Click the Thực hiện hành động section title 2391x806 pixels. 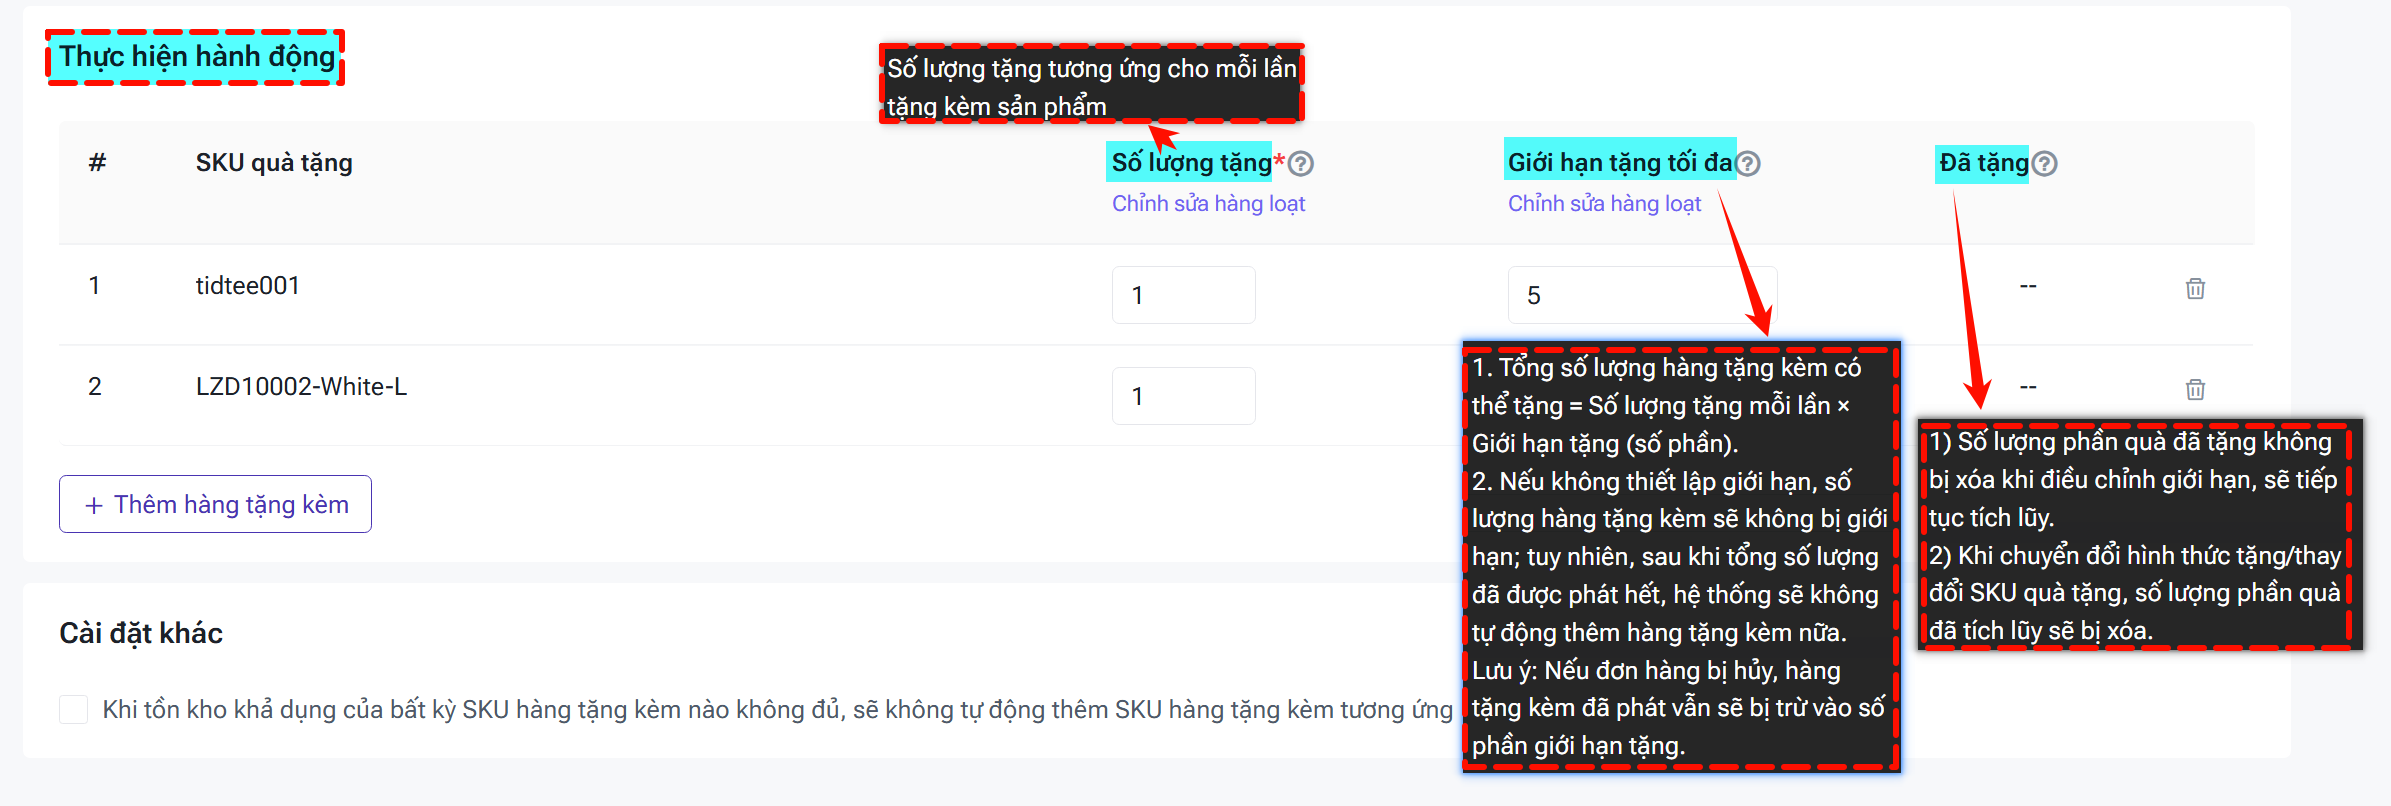pos(197,57)
